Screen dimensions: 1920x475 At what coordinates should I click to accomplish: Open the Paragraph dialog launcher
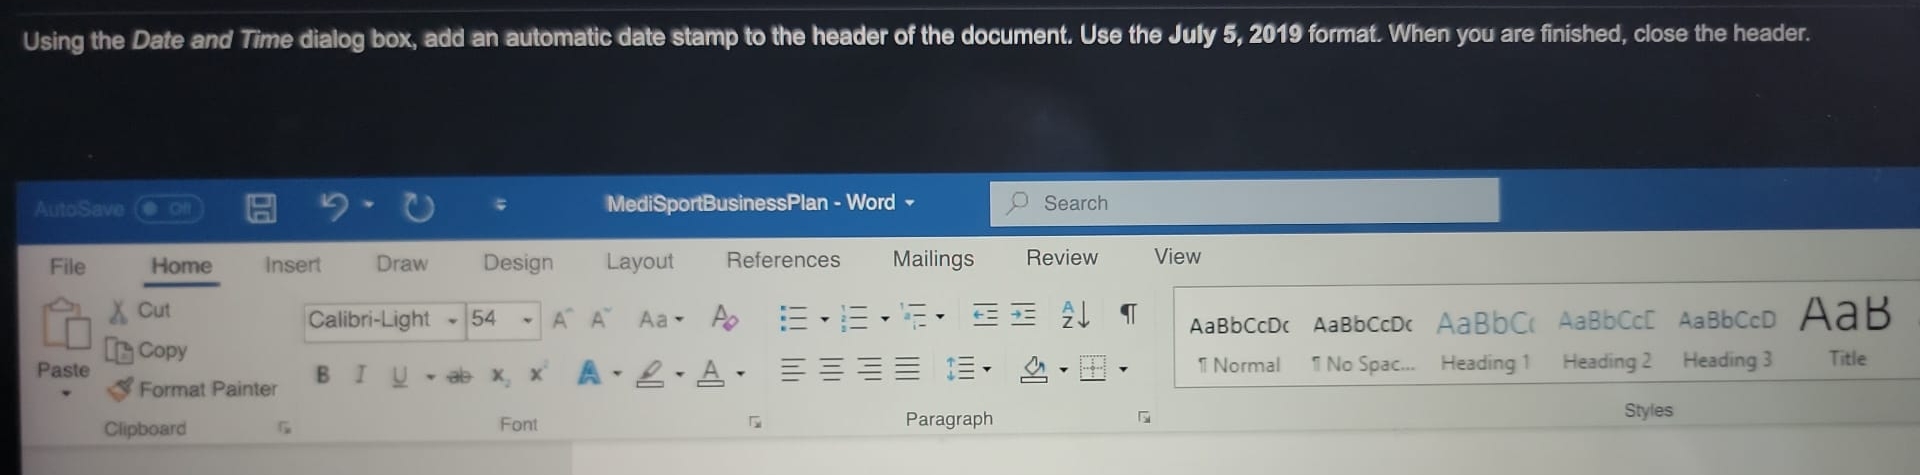(1145, 417)
